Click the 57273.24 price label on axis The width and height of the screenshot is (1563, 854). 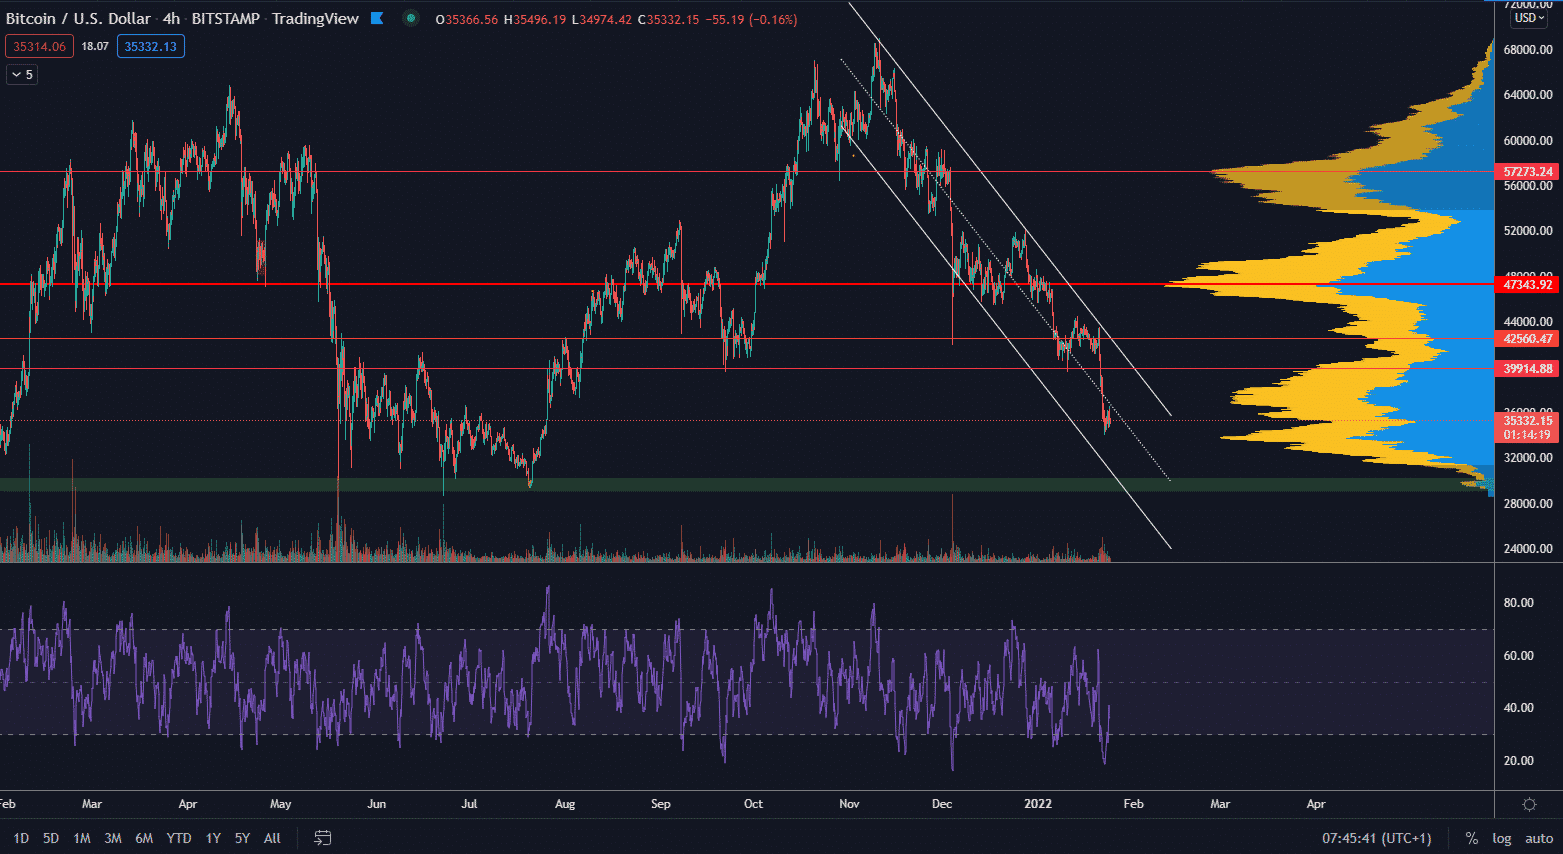pos(1527,172)
